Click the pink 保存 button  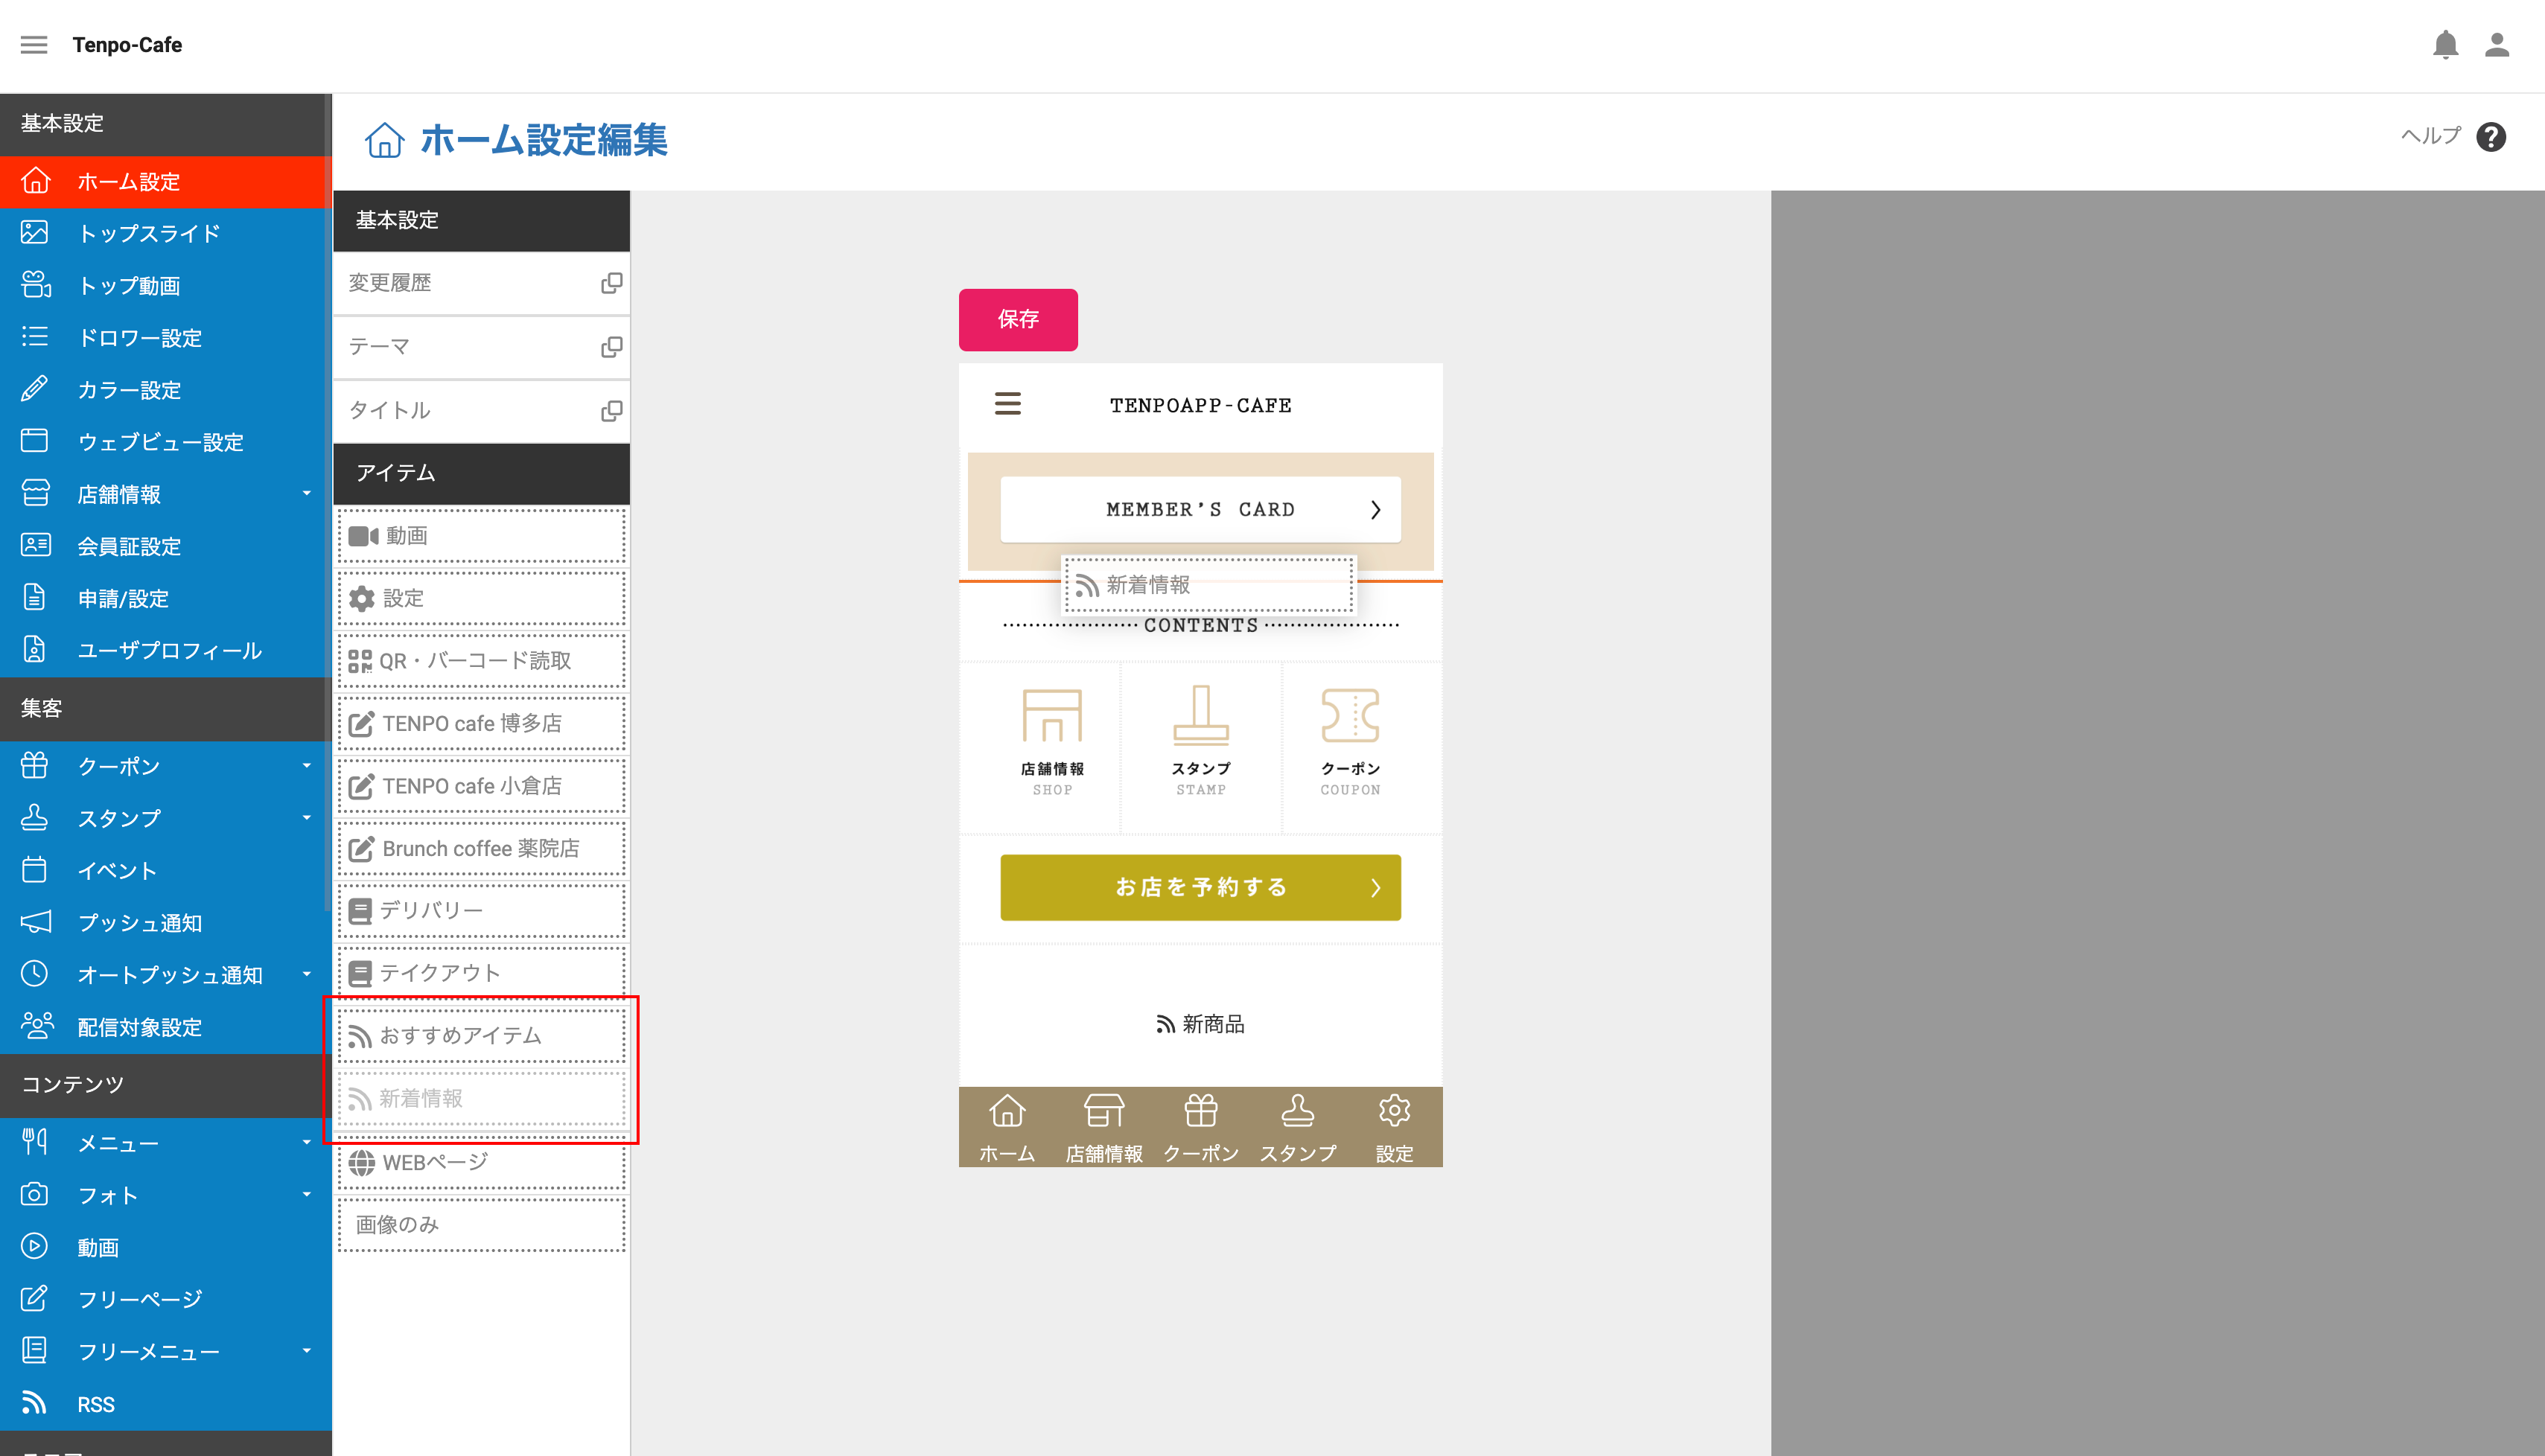click(1018, 319)
